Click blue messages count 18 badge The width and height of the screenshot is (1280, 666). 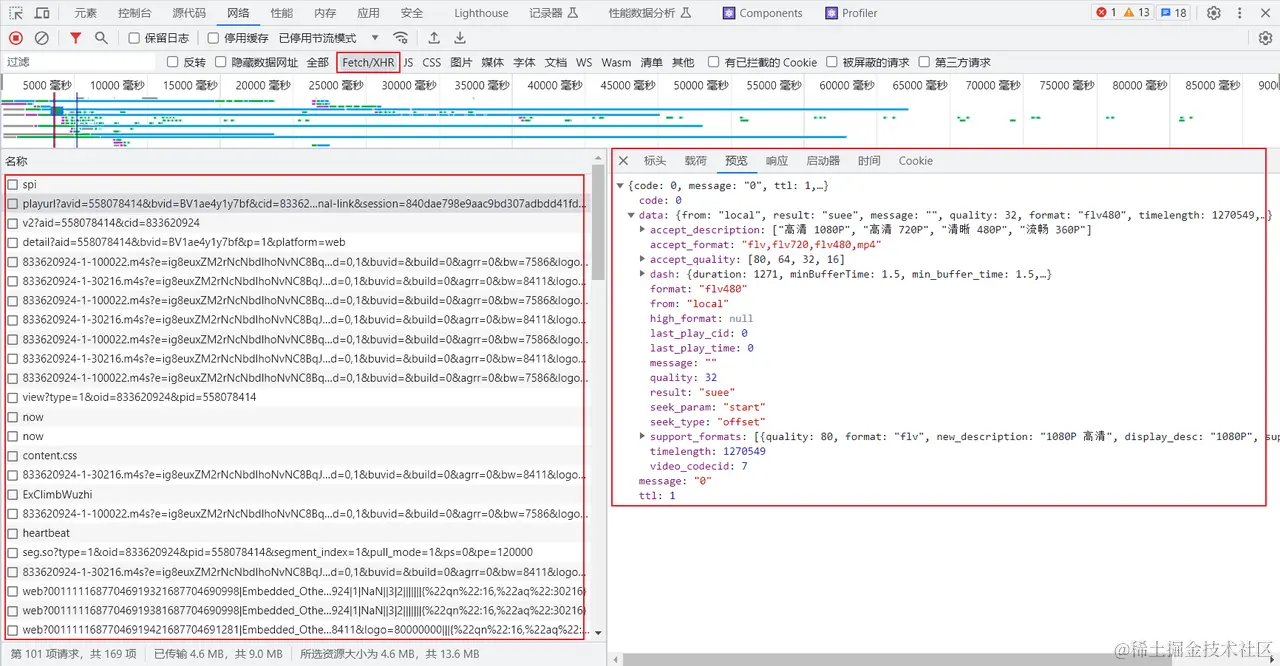click(x=1173, y=13)
